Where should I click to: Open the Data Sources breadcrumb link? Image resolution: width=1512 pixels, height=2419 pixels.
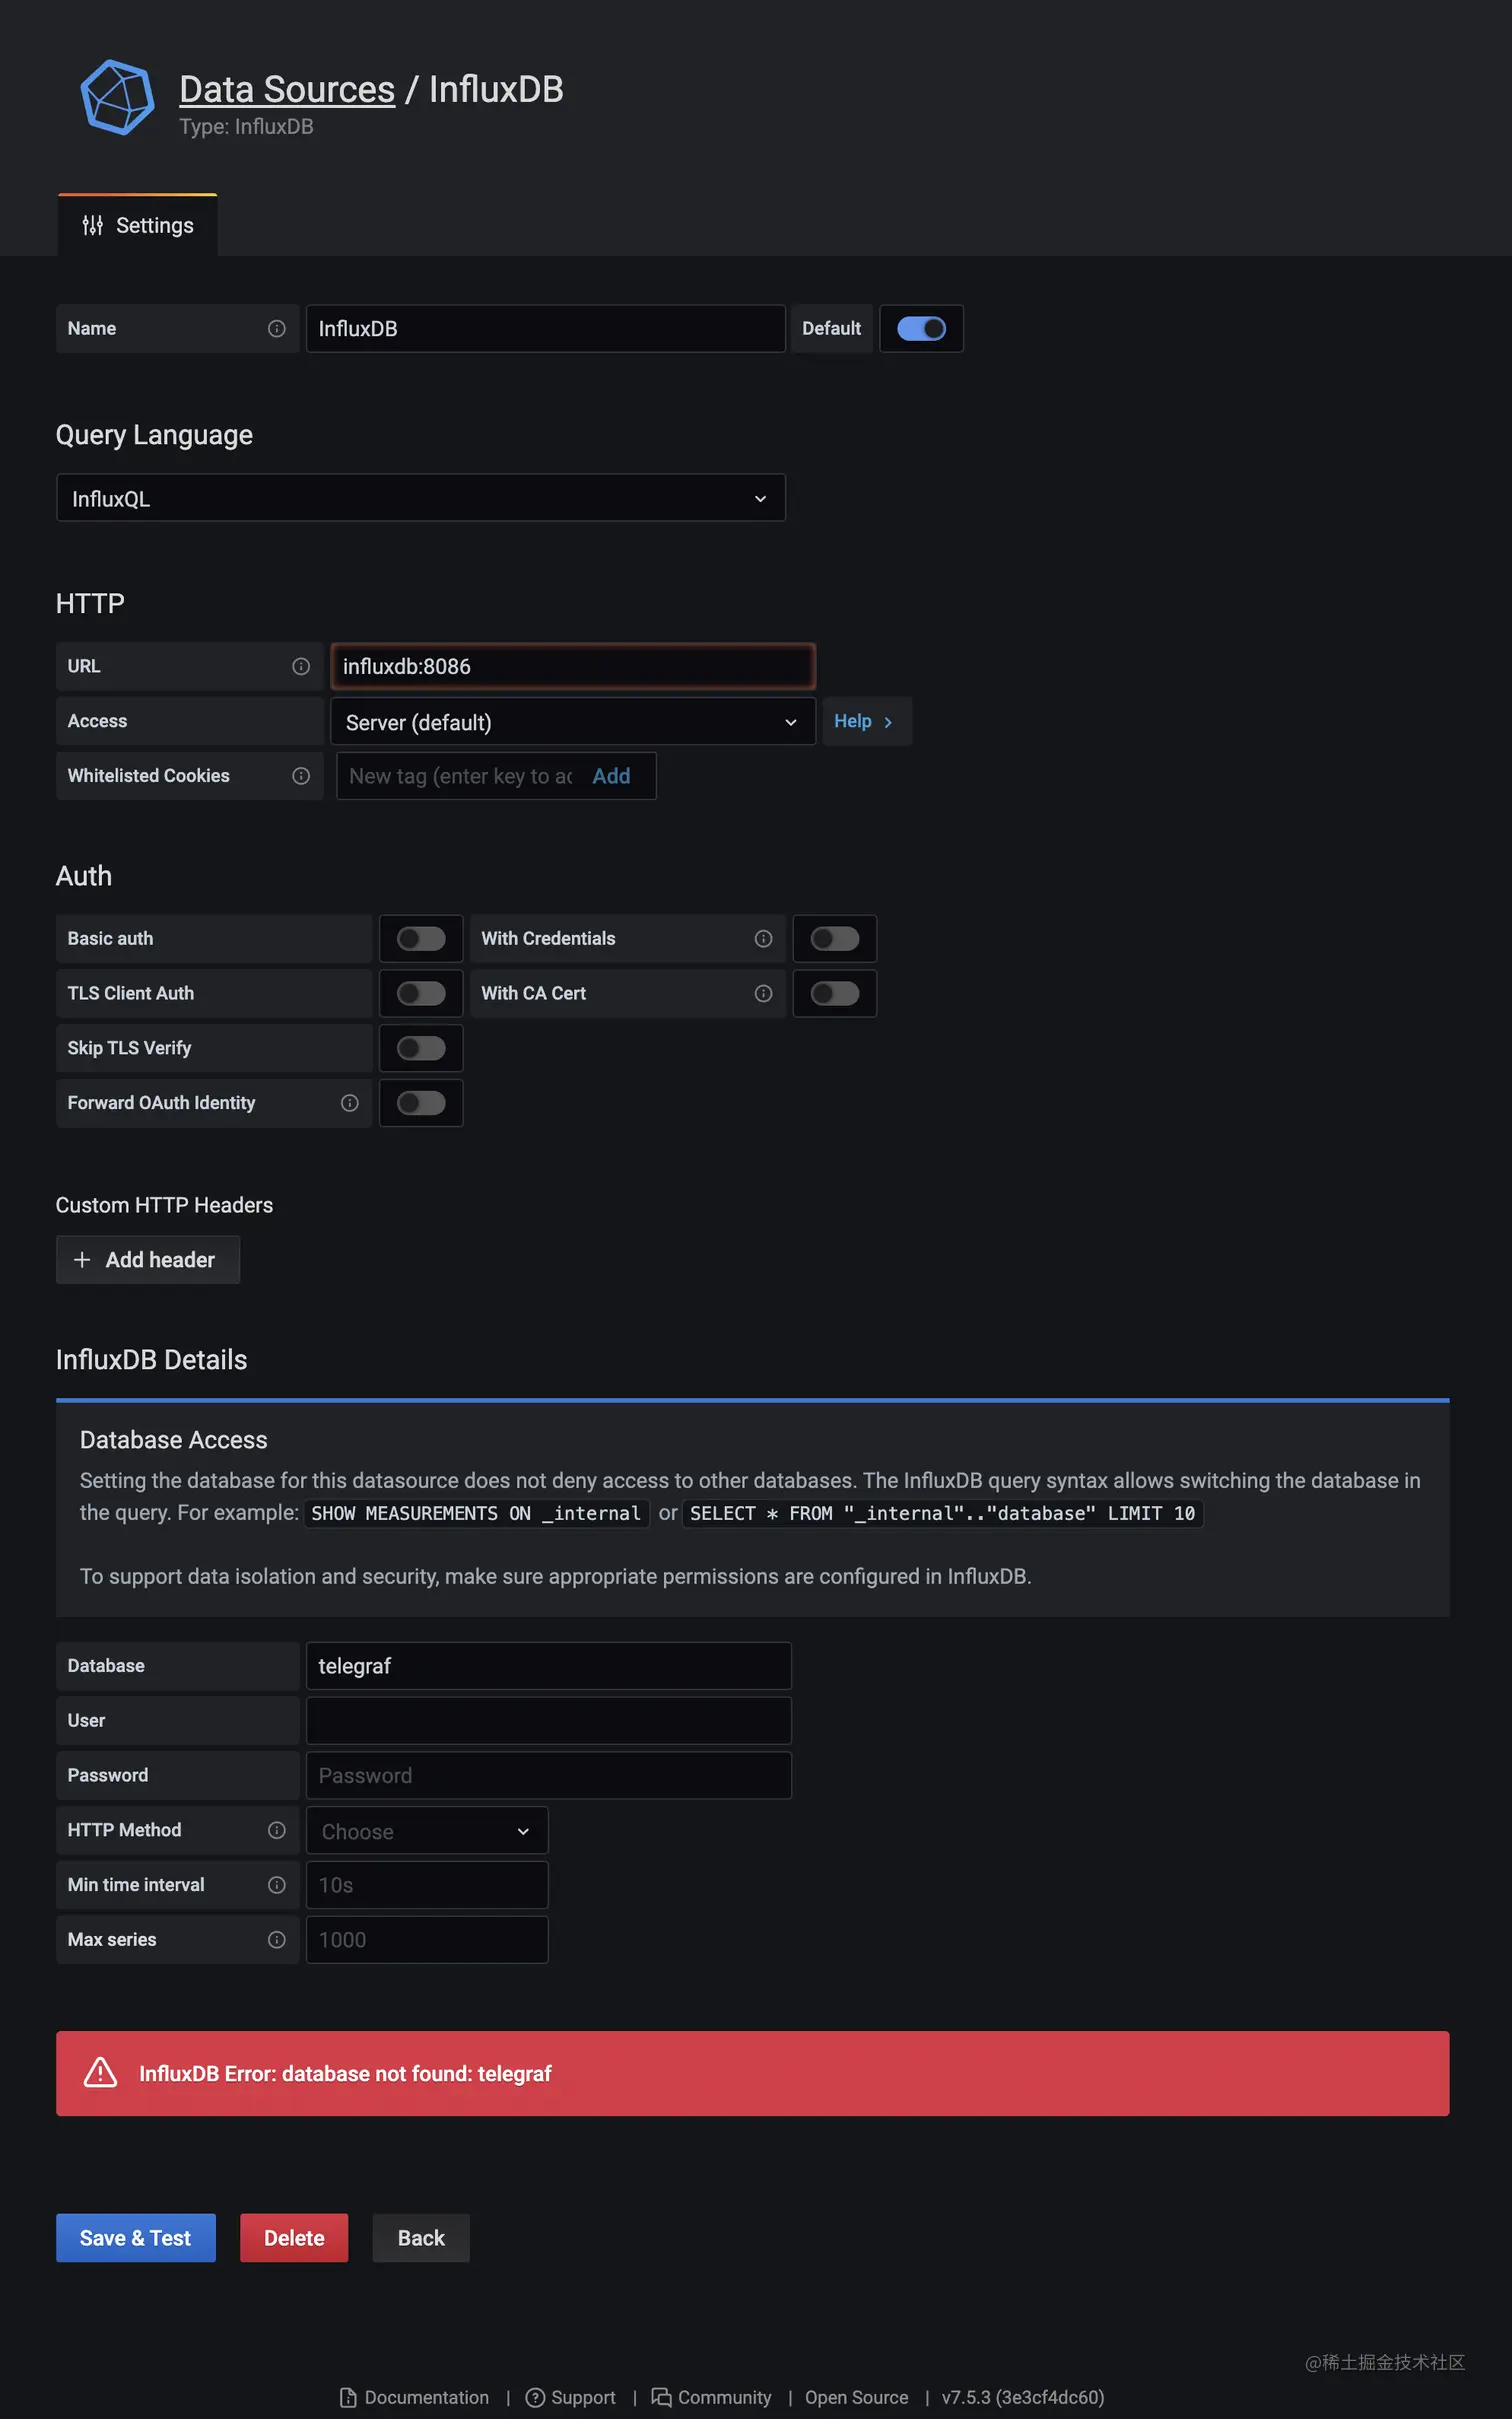(x=287, y=90)
